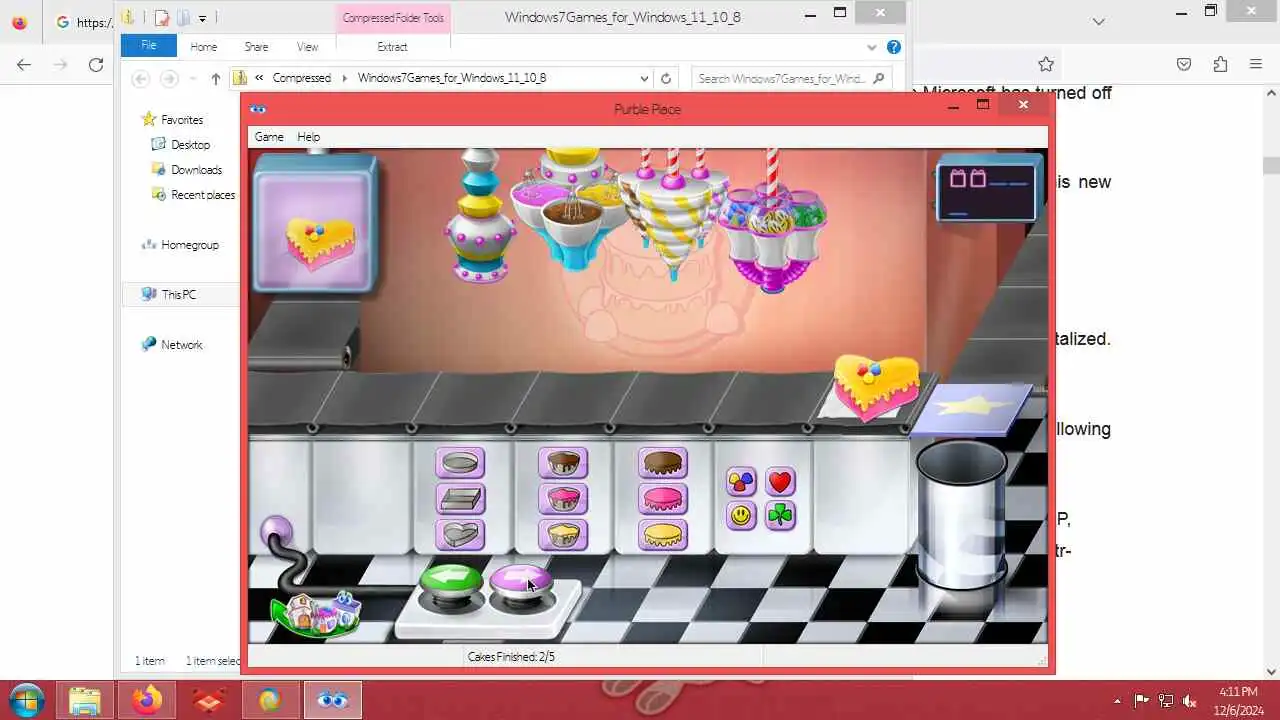The image size is (1280, 720).
Task: Go back in the Firefox browser
Action: (x=24, y=64)
